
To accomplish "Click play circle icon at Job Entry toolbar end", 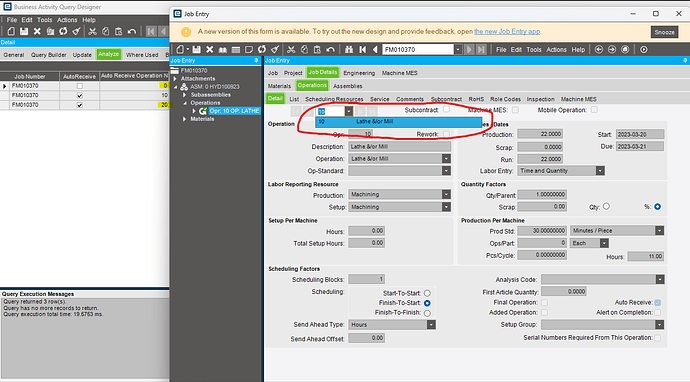I will click(x=644, y=50).
